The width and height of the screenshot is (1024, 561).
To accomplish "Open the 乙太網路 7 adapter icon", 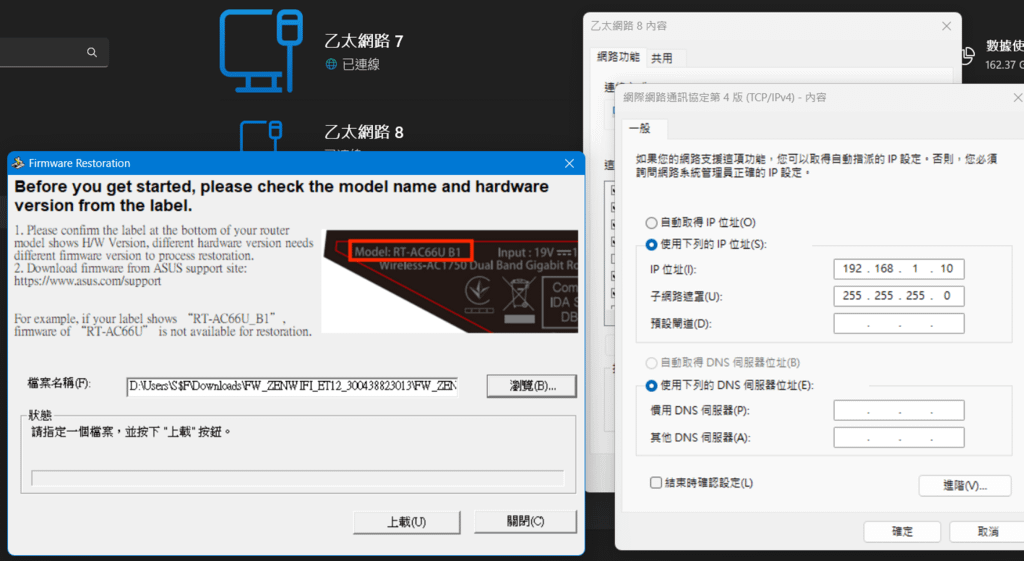I will click(x=261, y=51).
